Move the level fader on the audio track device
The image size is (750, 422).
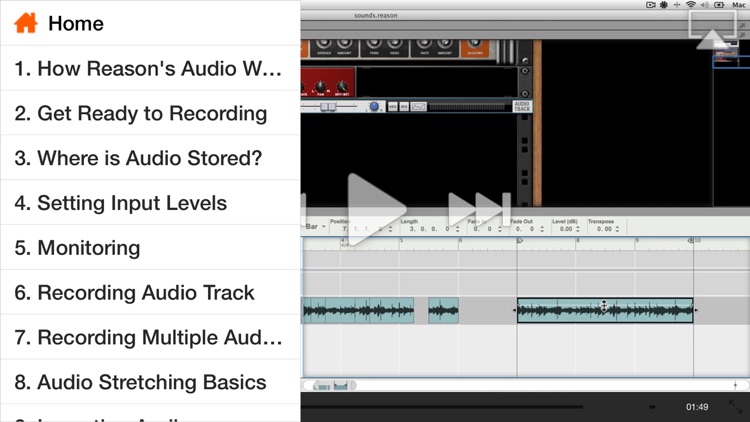(x=328, y=107)
